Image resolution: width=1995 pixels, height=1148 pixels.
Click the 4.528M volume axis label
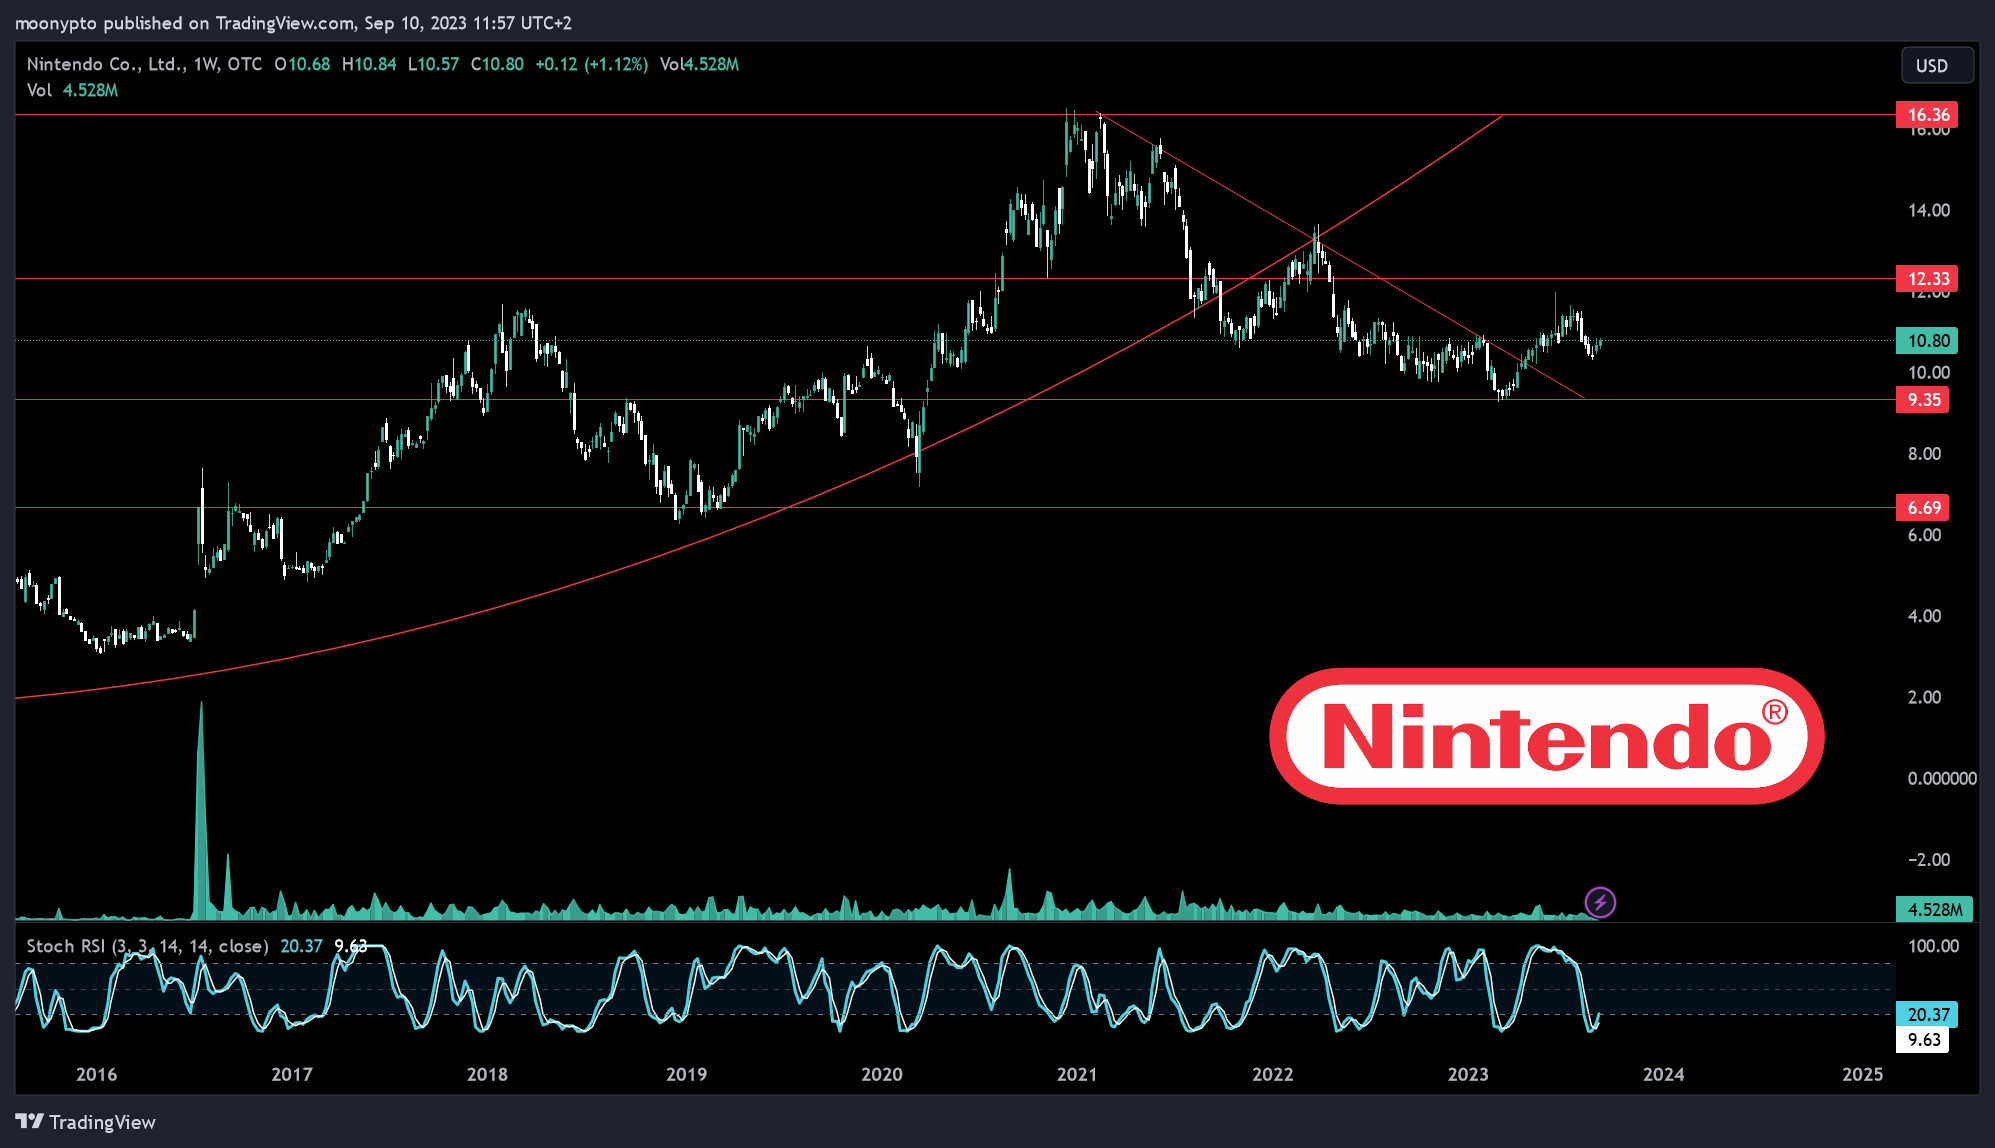[x=1934, y=910]
